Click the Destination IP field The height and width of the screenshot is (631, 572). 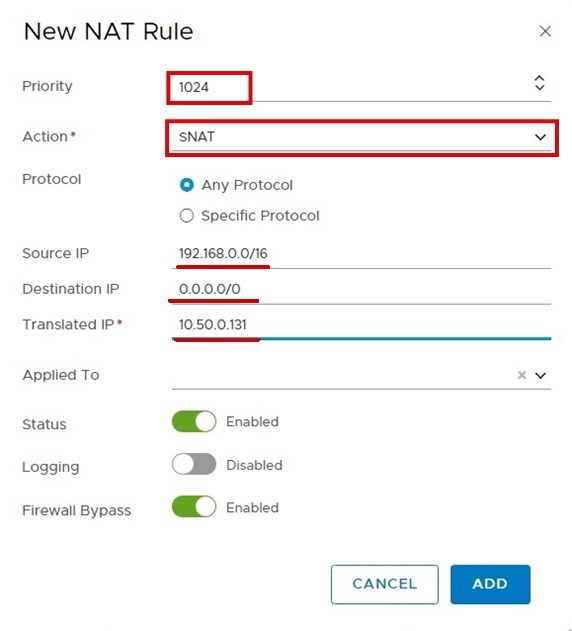[x=361, y=289]
